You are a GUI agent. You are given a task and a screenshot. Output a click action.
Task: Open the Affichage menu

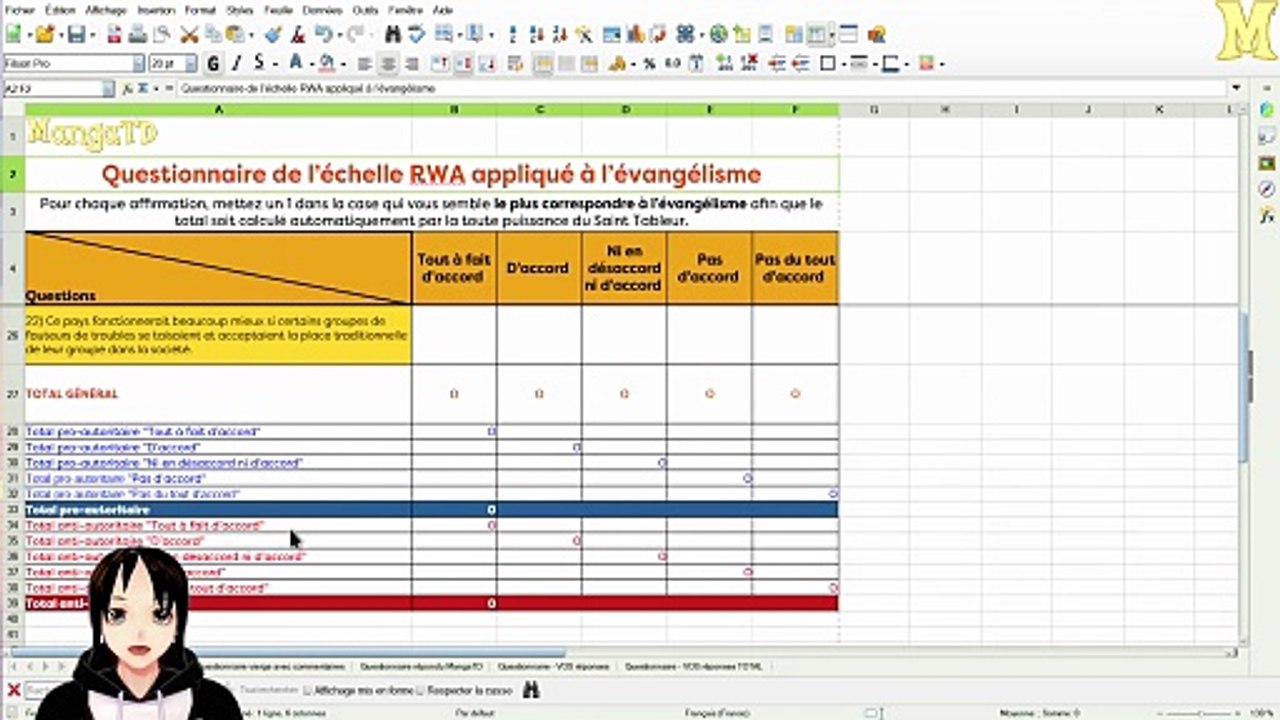[x=105, y=9]
